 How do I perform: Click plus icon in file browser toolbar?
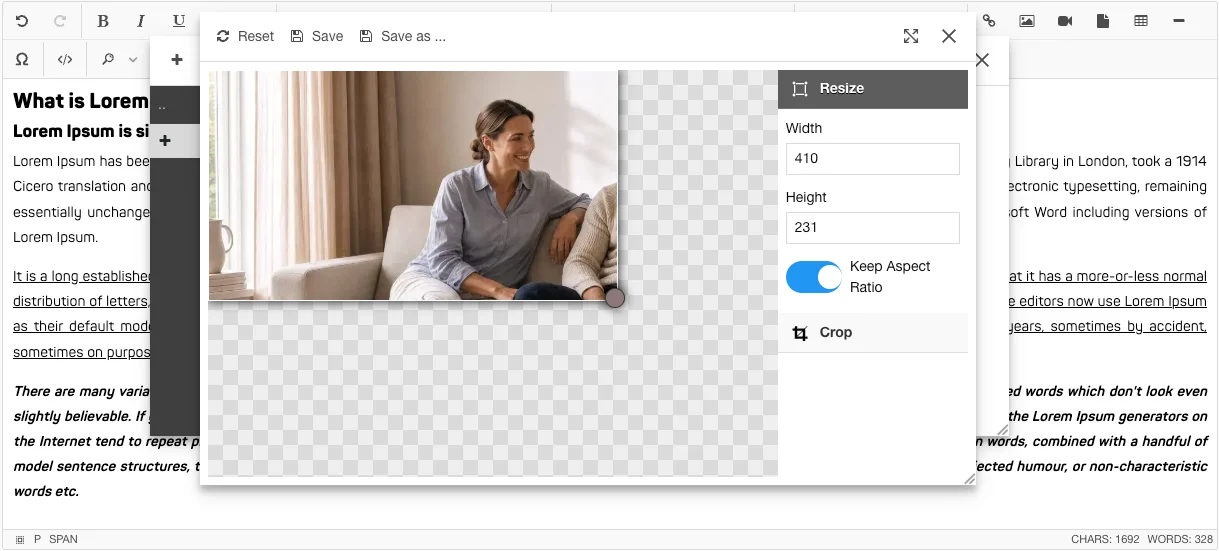click(x=177, y=60)
